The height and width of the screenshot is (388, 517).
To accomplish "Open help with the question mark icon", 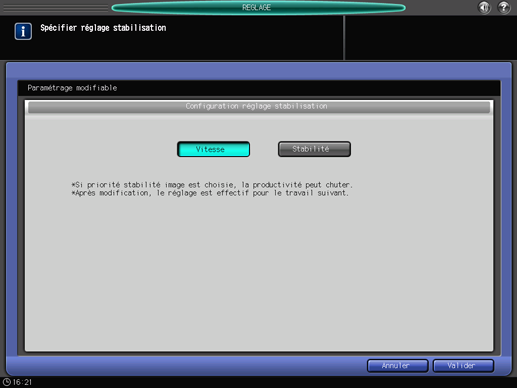I will pos(504,7).
